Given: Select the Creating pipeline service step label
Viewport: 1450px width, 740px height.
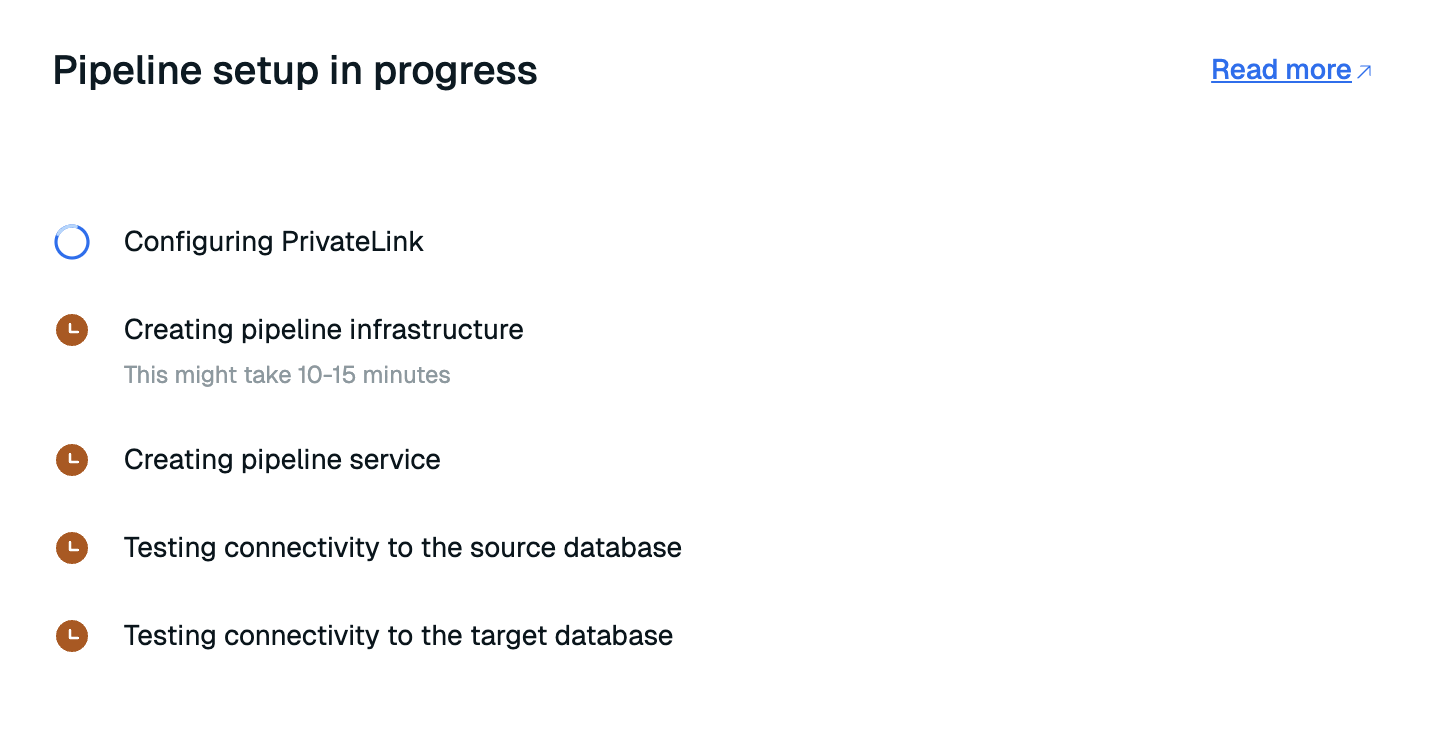Looking at the screenshot, I should (x=282, y=460).
